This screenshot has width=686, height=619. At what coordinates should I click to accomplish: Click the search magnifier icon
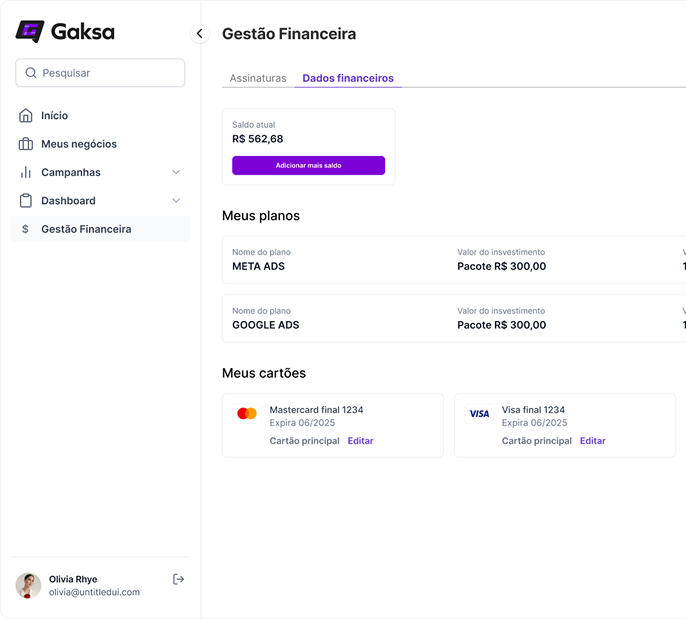click(31, 73)
